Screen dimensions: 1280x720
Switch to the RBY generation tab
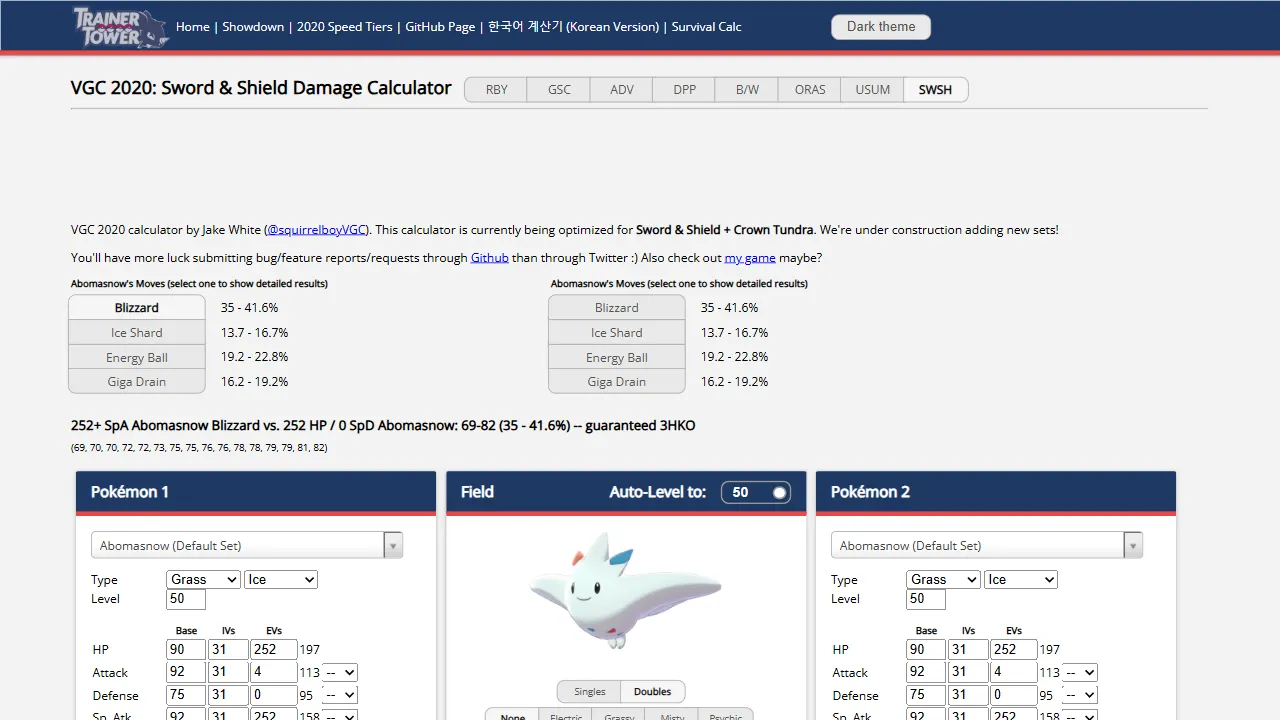pyautogui.click(x=497, y=90)
